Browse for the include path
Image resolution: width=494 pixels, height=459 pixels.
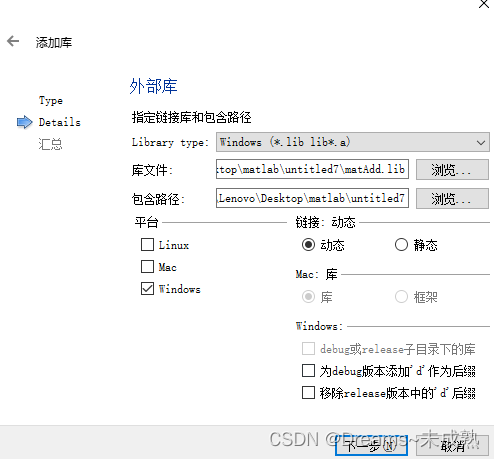[452, 199]
